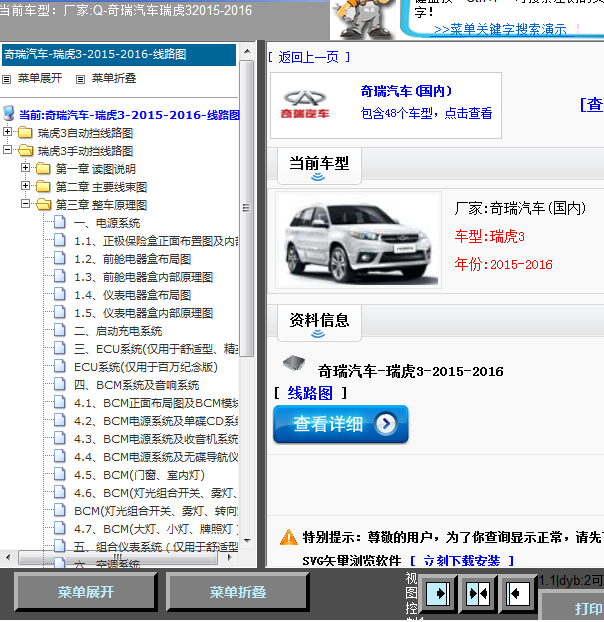604x622 pixels.
Task: Expand 第二章 主要线束图 node
Action: tap(25, 186)
